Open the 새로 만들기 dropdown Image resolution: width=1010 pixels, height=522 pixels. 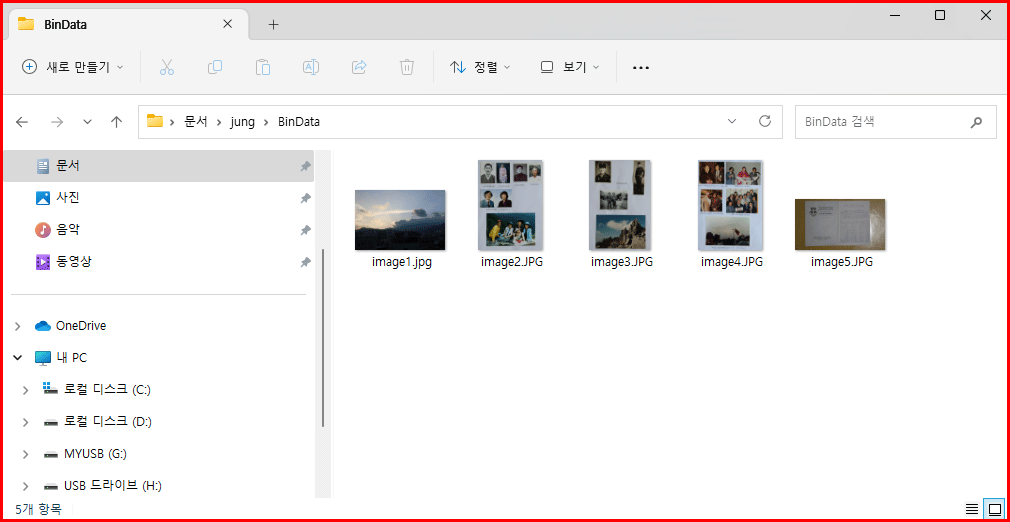[x=72, y=67]
